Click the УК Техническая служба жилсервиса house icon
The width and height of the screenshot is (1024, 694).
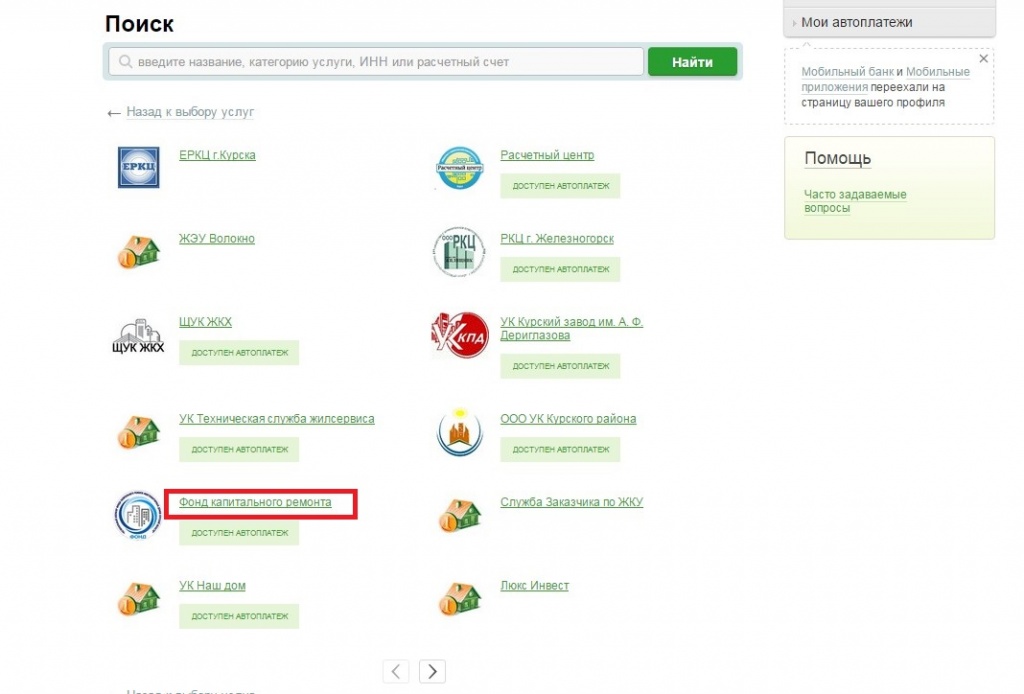click(138, 432)
